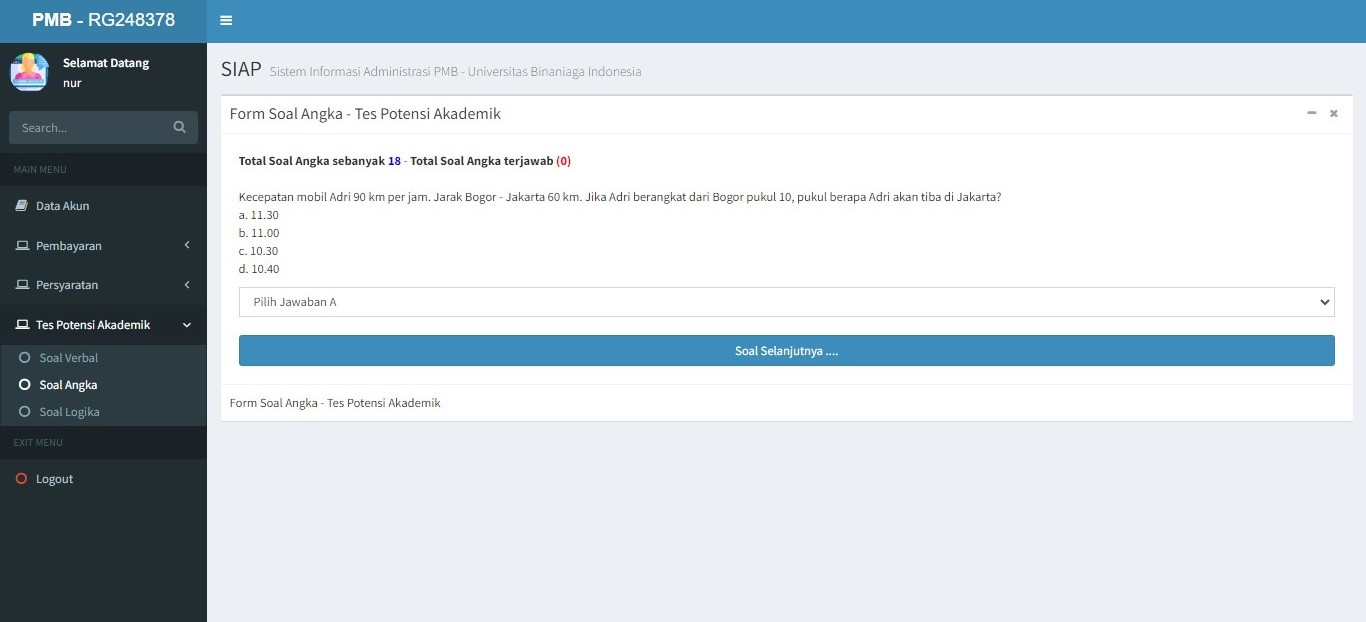Collapse the Tes Potensi Akademik chevron

point(187,325)
